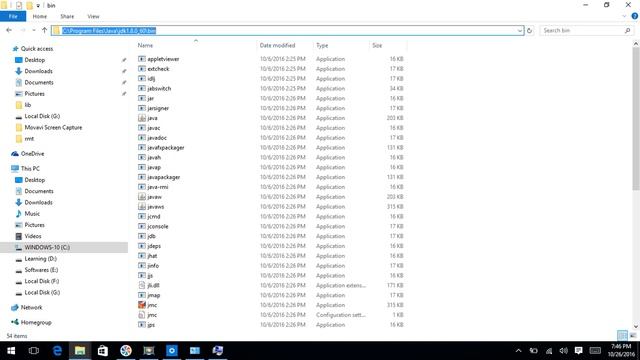Viewport: 640px width, 360px height.
Task: Open the Windows Start menu
Action: coord(11,351)
